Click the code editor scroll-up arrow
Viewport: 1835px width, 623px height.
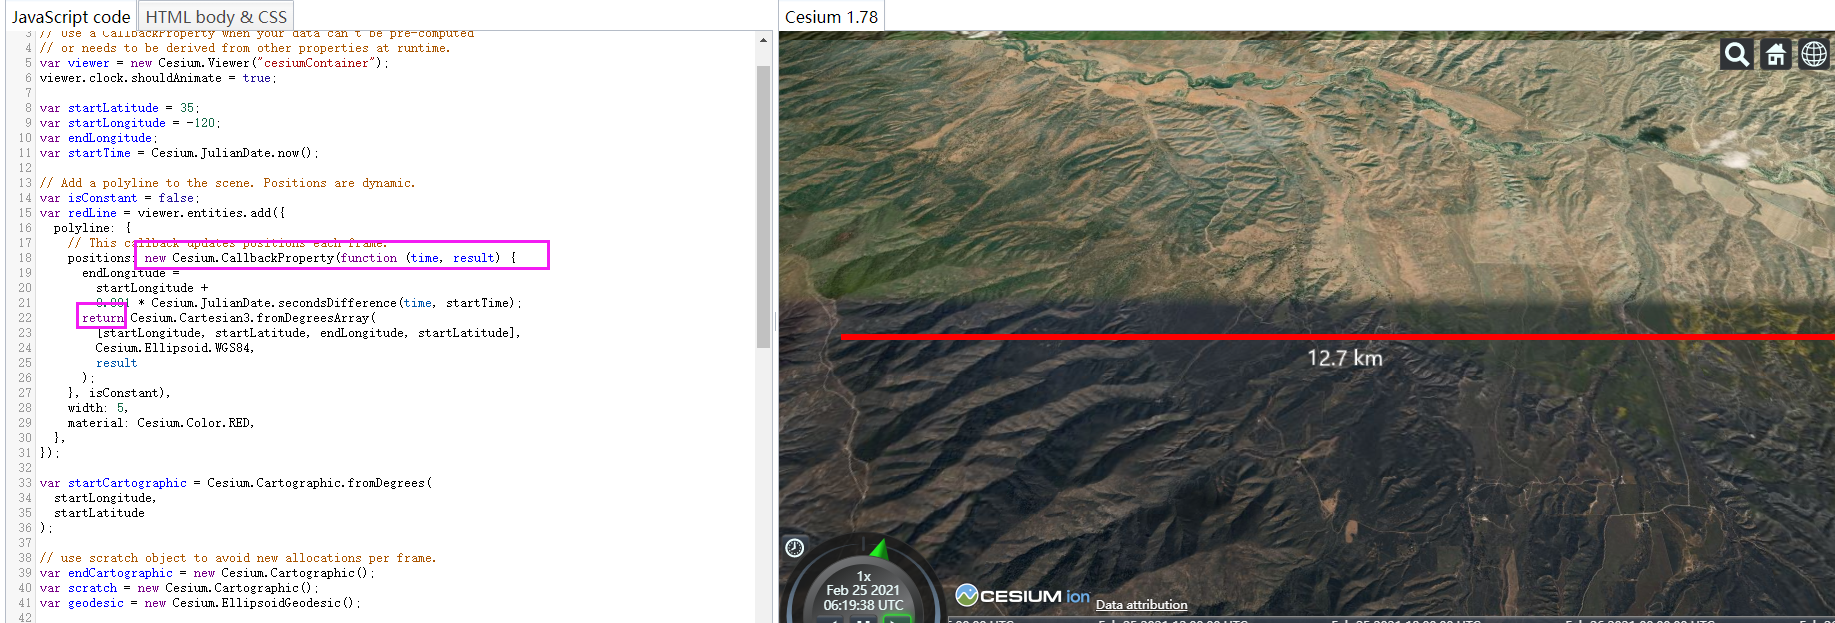click(763, 41)
